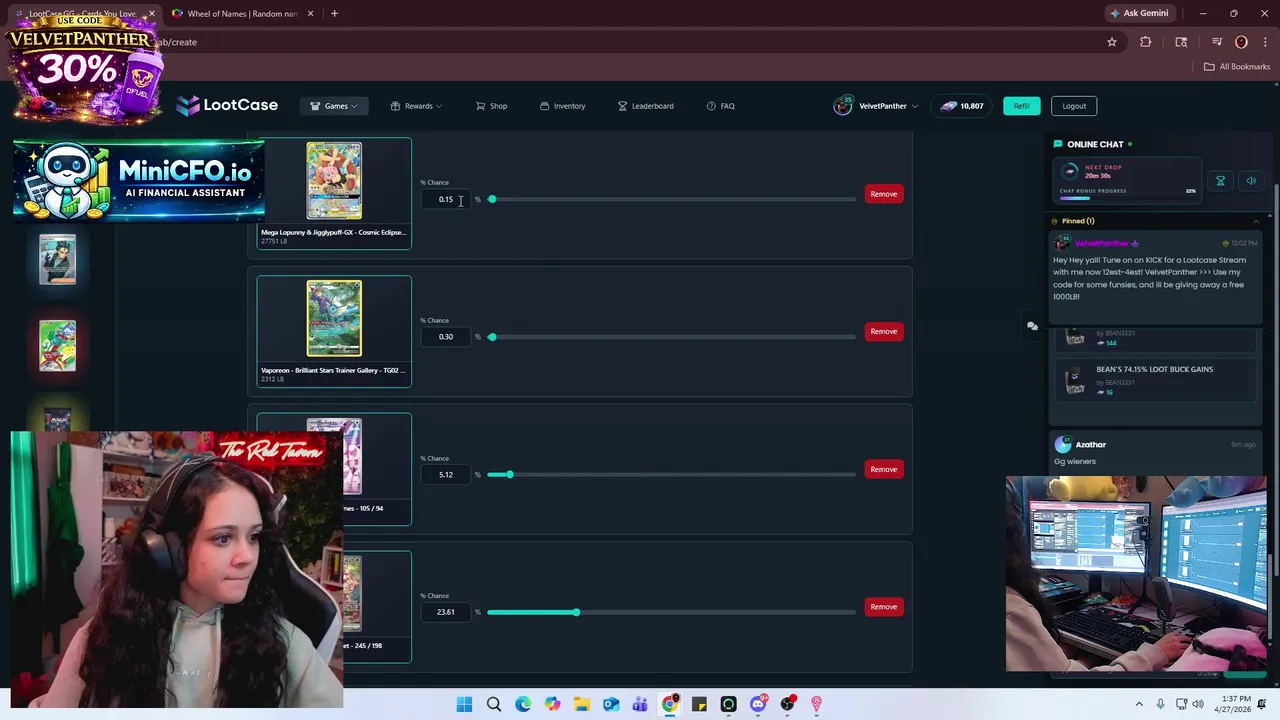Click the MiniCFO.io advertisement banner
Image resolution: width=1280 pixels, height=720 pixels.
(x=139, y=180)
